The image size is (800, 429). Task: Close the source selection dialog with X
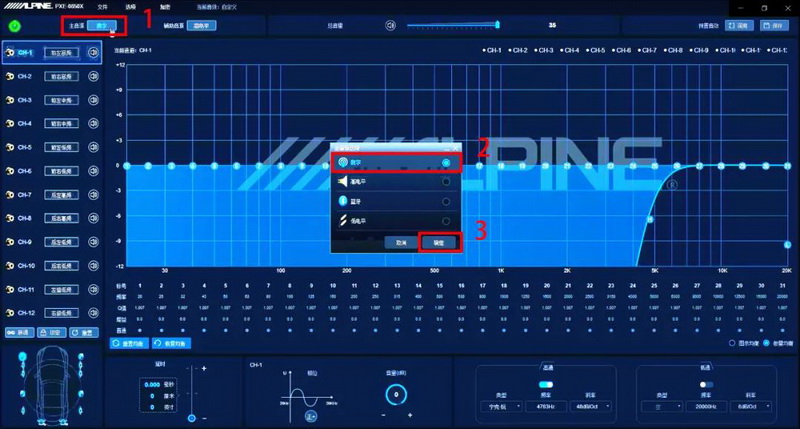tap(456, 148)
